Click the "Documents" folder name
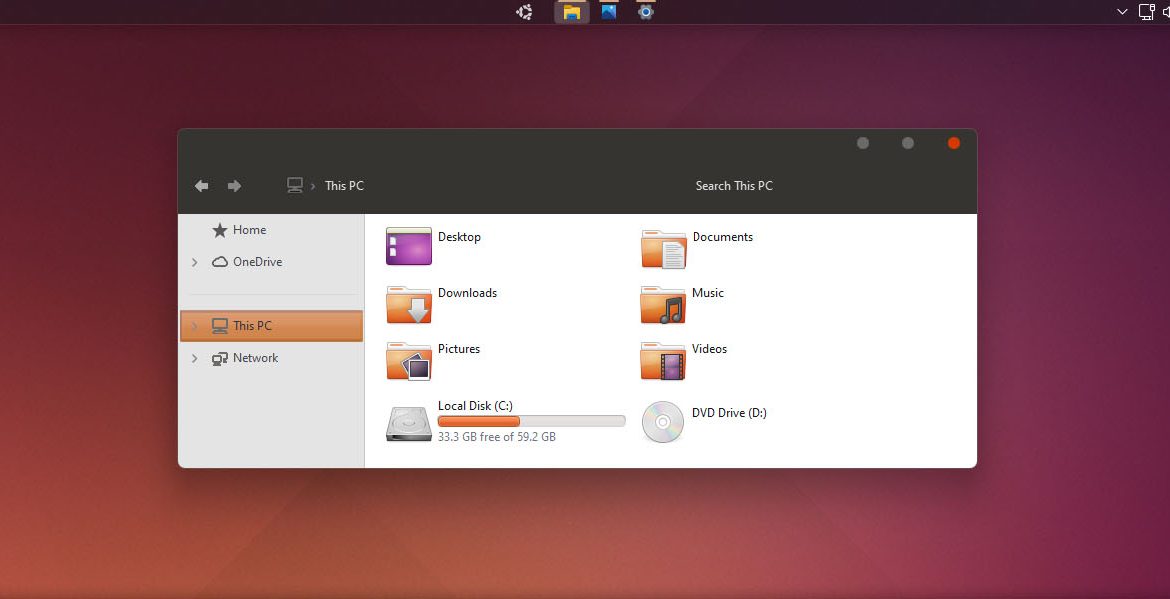Image resolution: width=1170 pixels, height=599 pixels. 722,237
